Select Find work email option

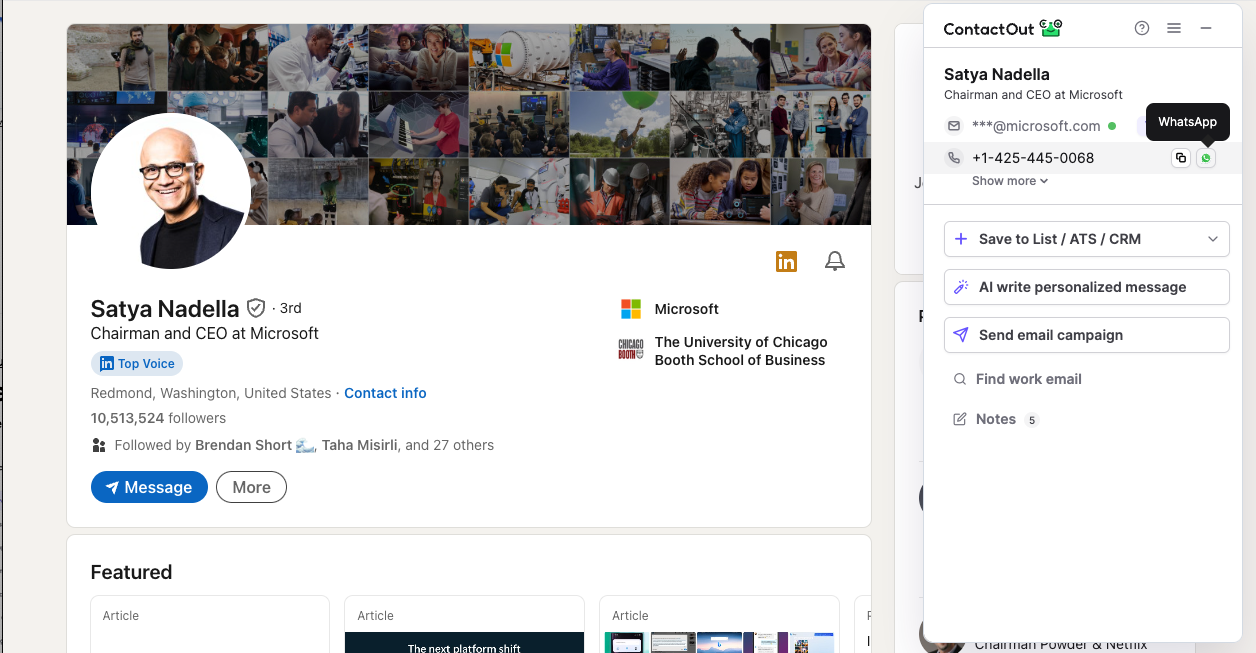coord(1028,379)
